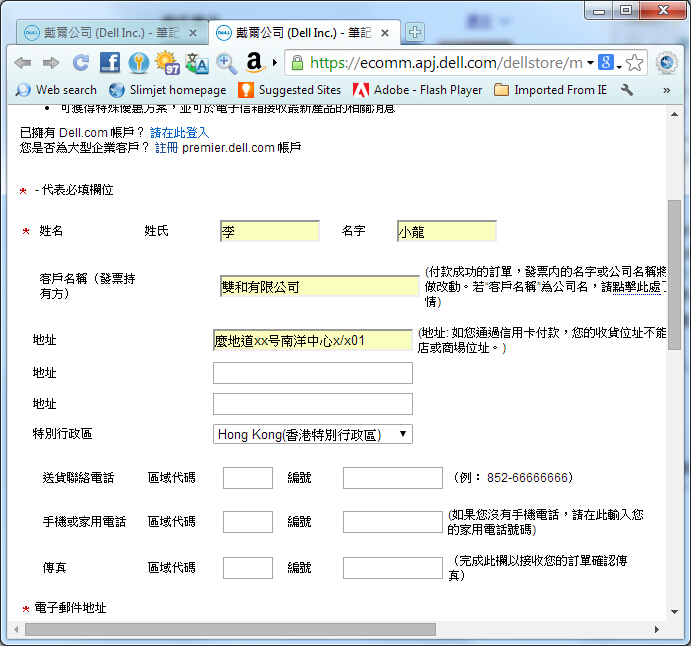Click 手機或家用電話 編號 field
Screen dimensions: 691x646
pos(393,522)
